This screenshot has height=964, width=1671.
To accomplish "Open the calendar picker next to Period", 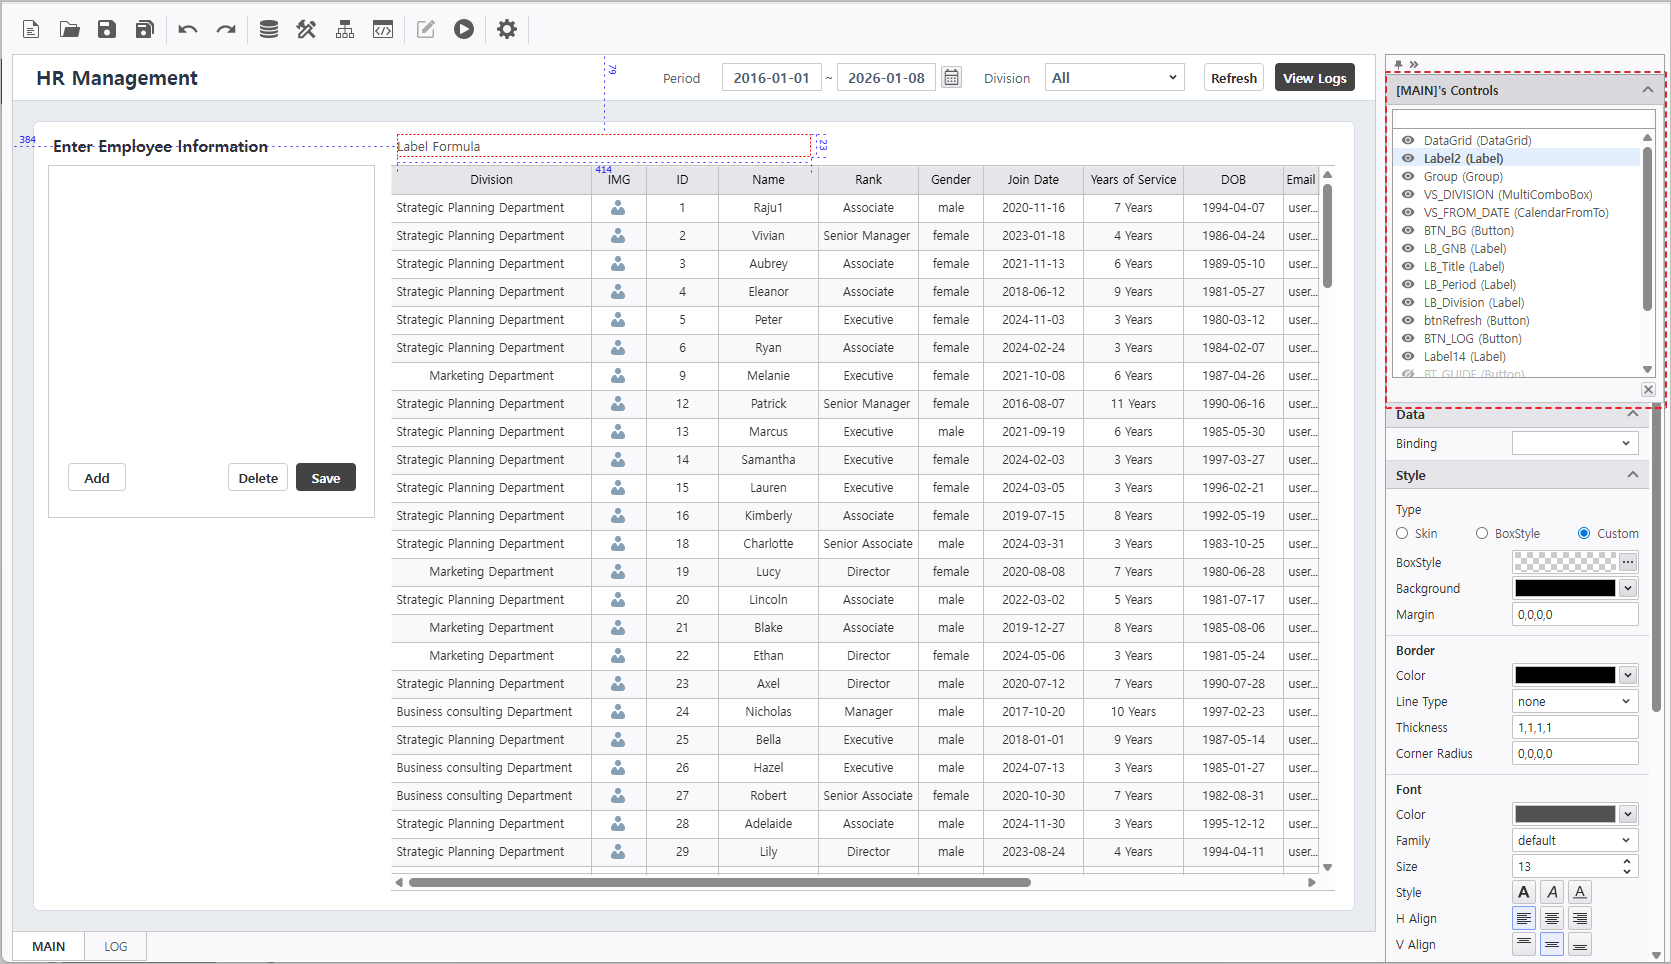I will tap(951, 78).
